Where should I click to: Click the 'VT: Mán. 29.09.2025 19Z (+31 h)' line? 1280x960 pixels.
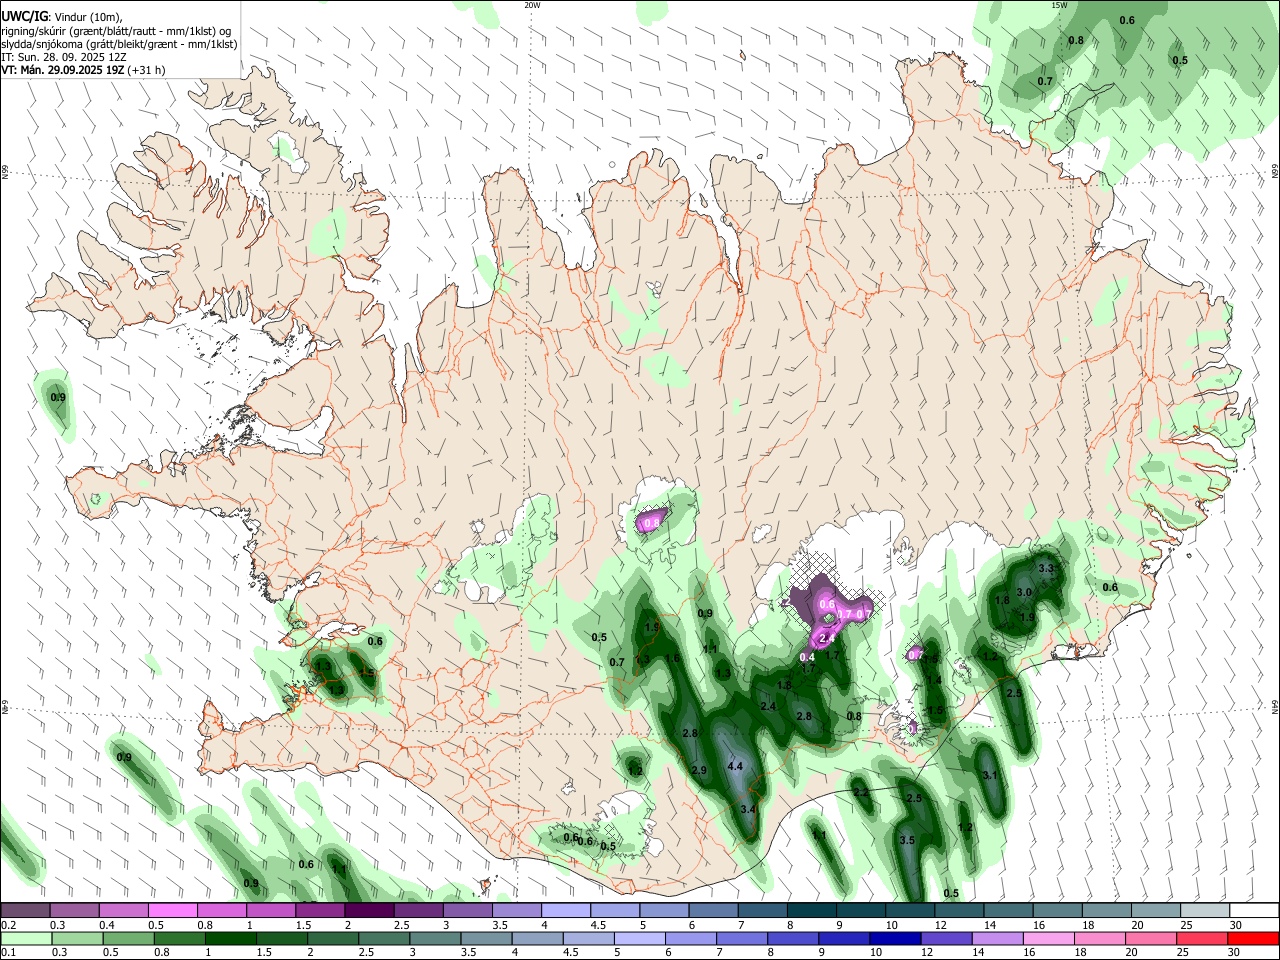84,70
